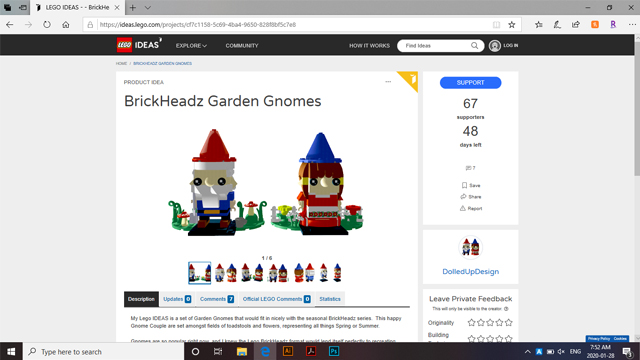Click the LEGO logo in the header

[124, 45]
